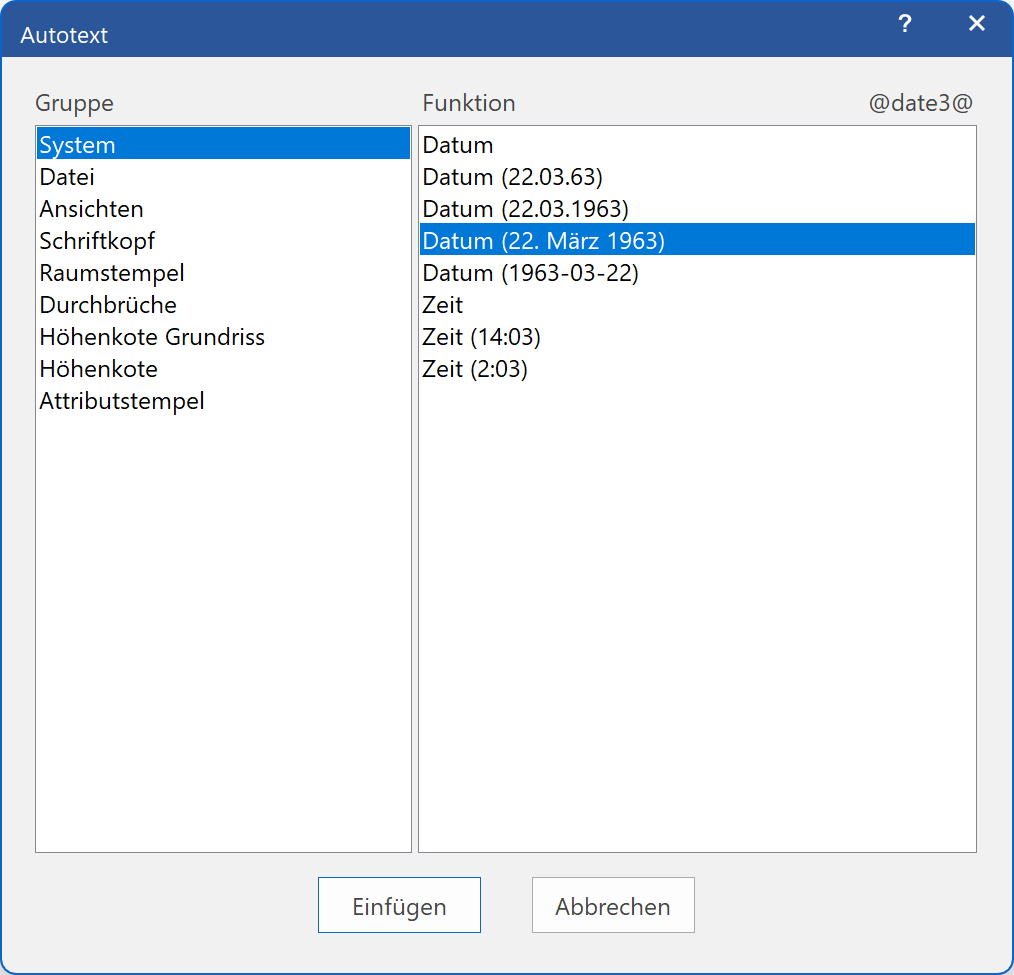This screenshot has width=1014, height=975.
Task: Pick the Schriftkopf group
Action: coord(97,241)
